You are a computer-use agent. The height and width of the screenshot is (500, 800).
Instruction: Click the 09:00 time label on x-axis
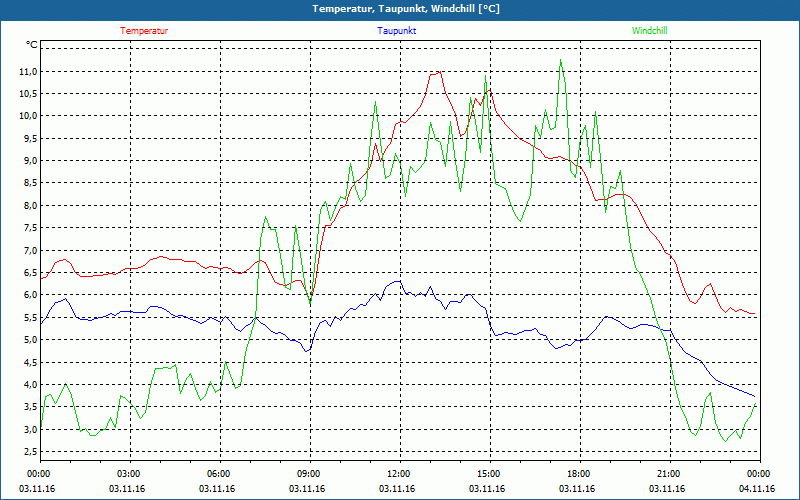(310, 474)
